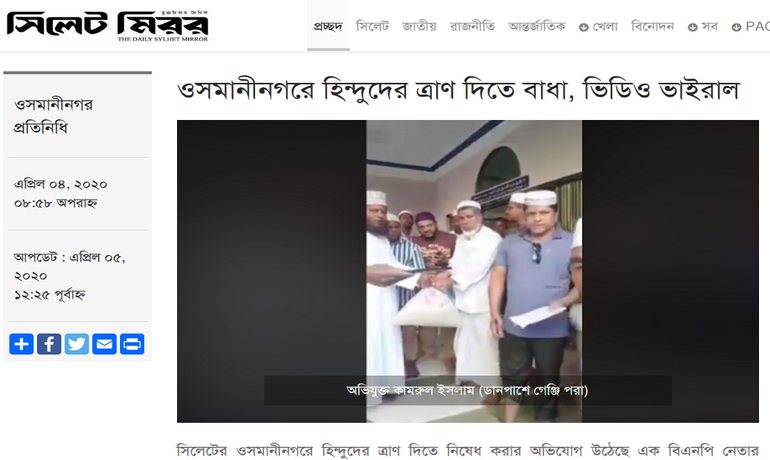770x460 pixels.
Task: Select the রাজনীতি menu item
Action: tap(472, 26)
